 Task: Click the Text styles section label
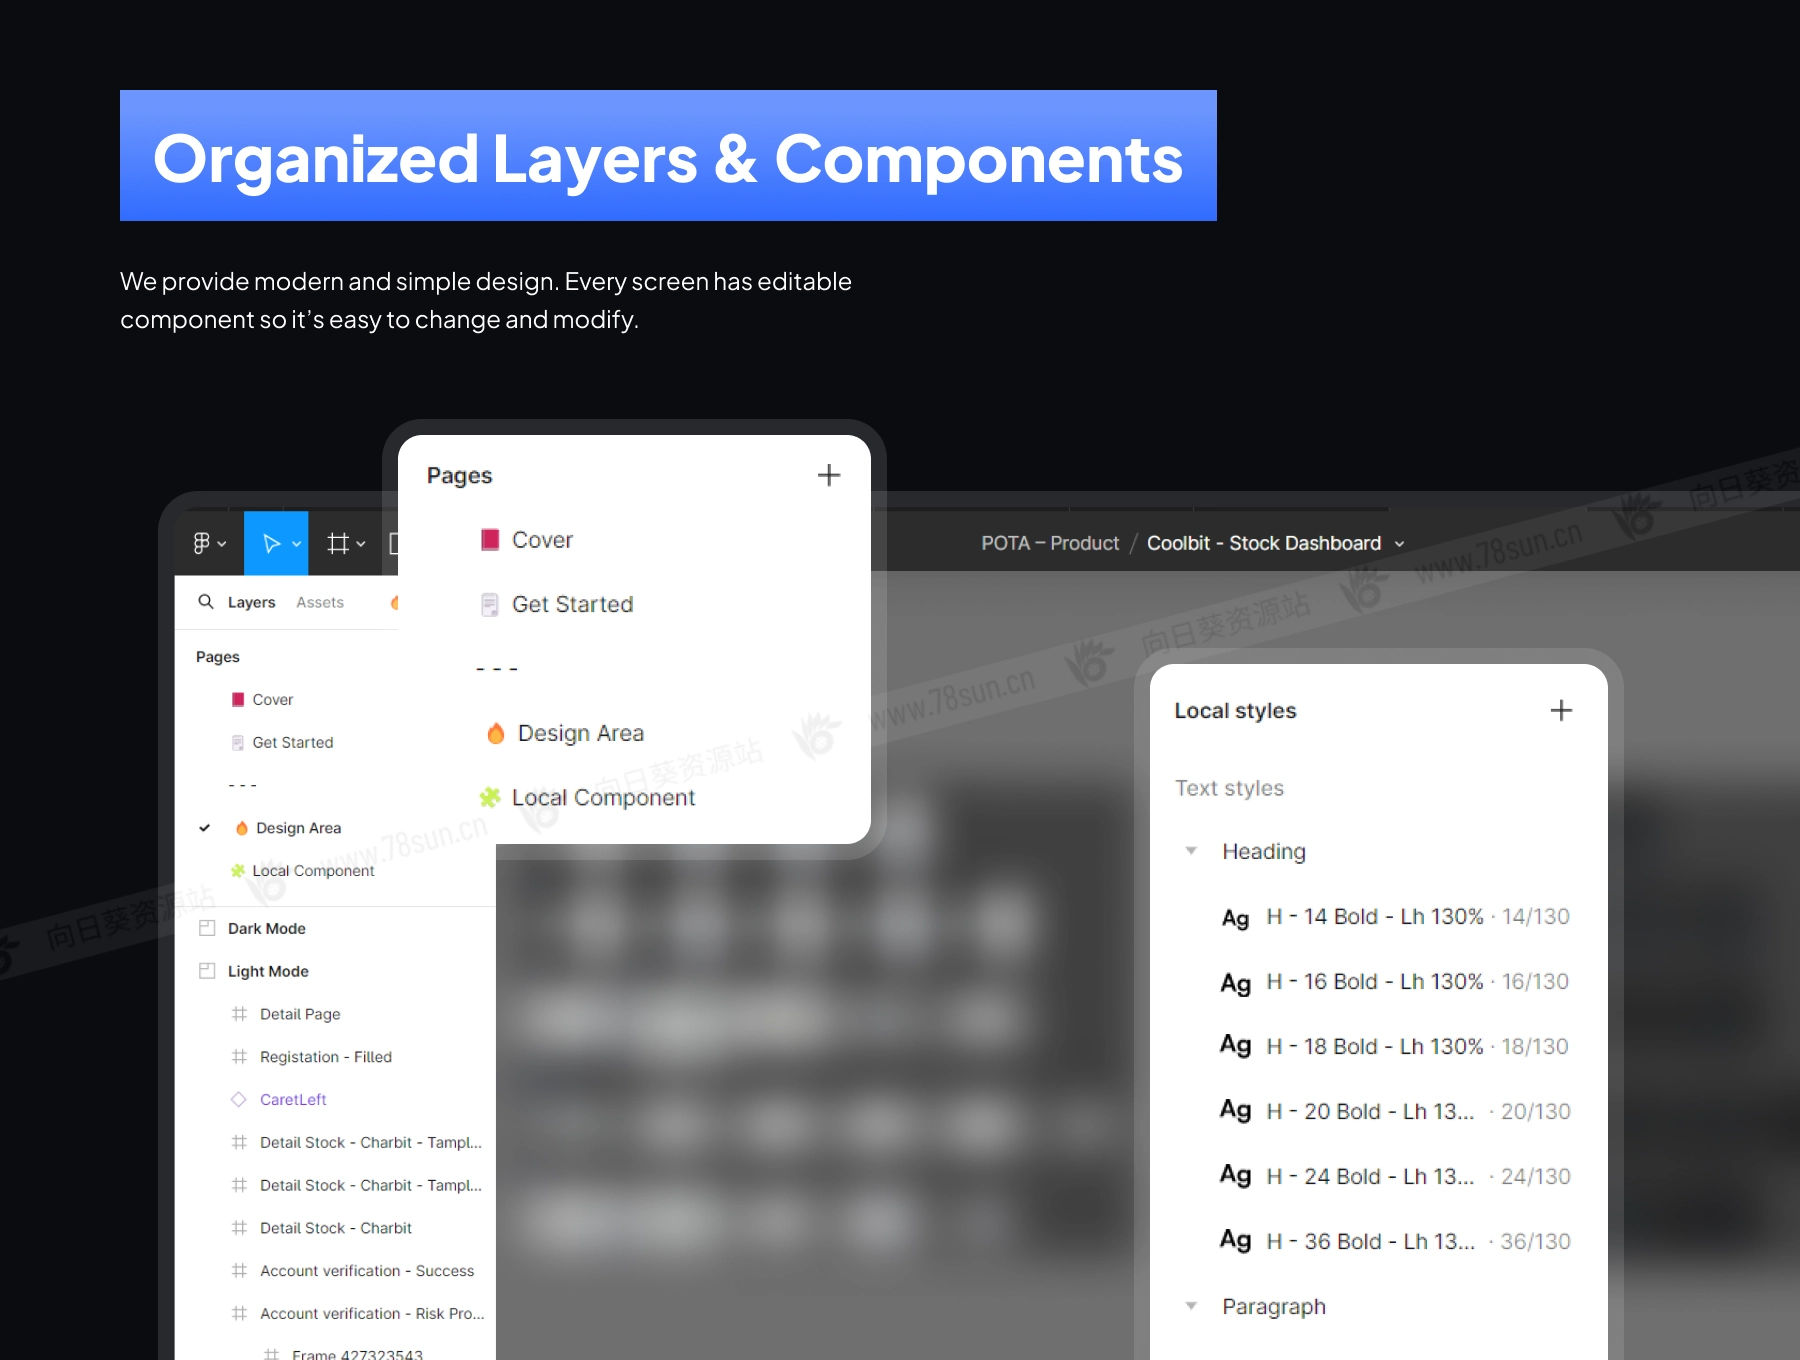tap(1229, 788)
